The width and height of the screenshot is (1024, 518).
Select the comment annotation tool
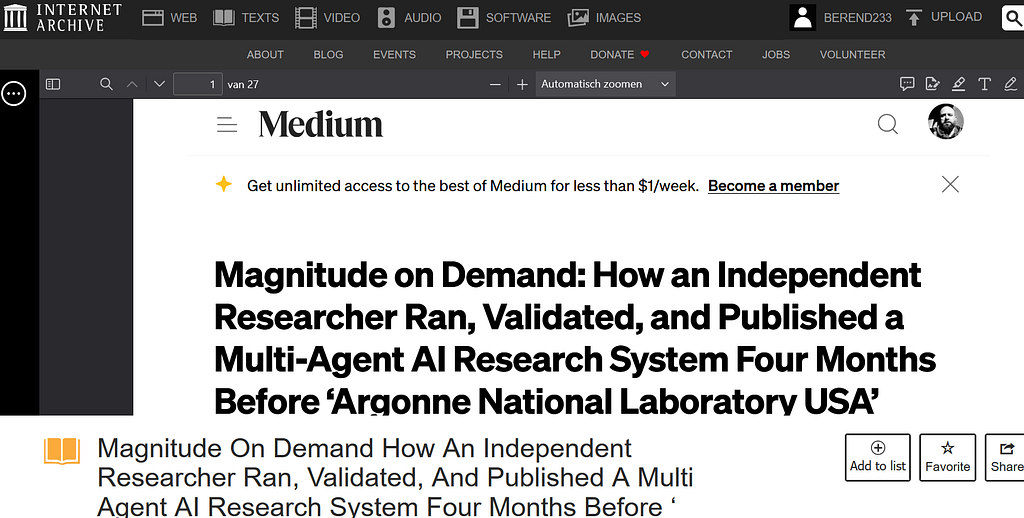906,84
